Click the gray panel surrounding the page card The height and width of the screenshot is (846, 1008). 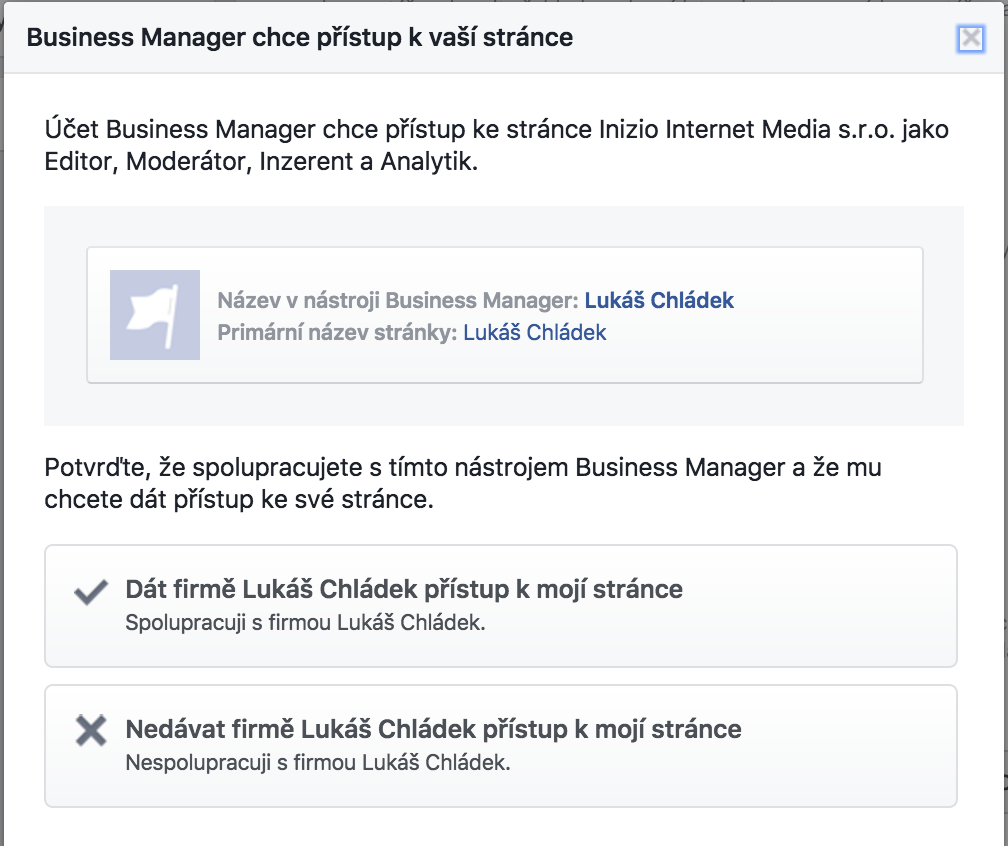(x=503, y=405)
